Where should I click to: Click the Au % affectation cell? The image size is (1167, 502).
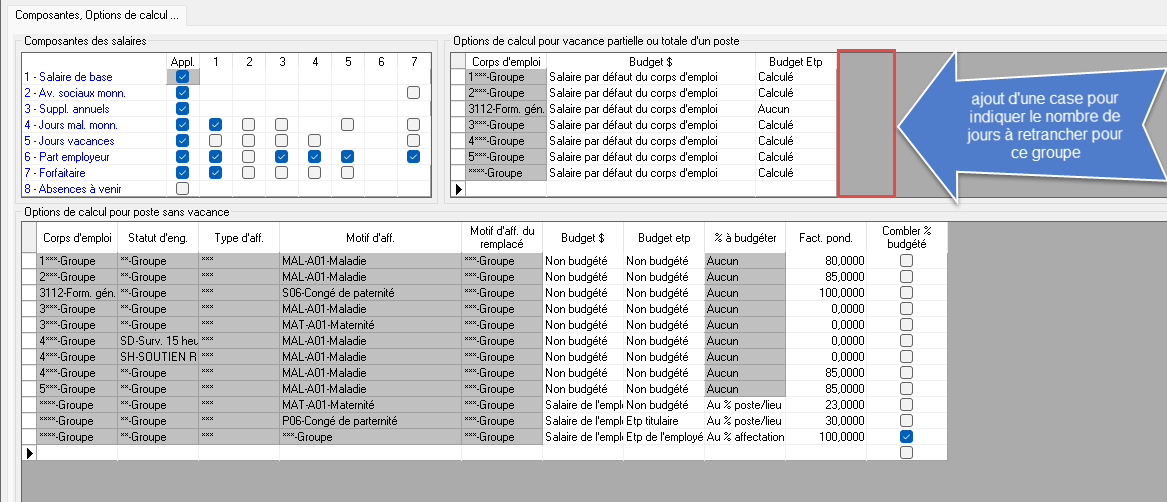(x=744, y=437)
